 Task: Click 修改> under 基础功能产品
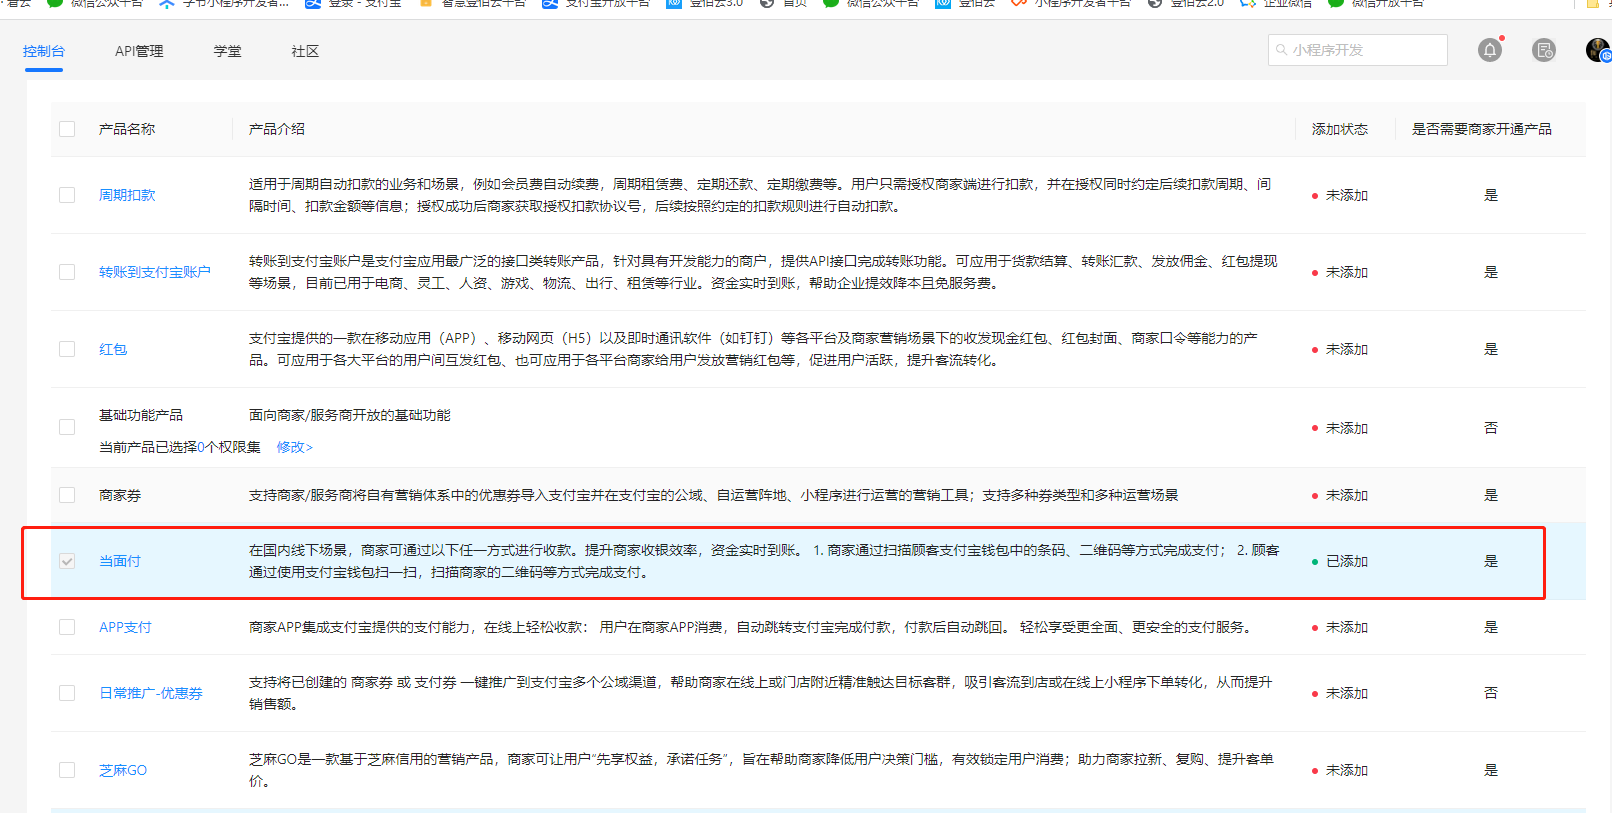click(x=295, y=447)
